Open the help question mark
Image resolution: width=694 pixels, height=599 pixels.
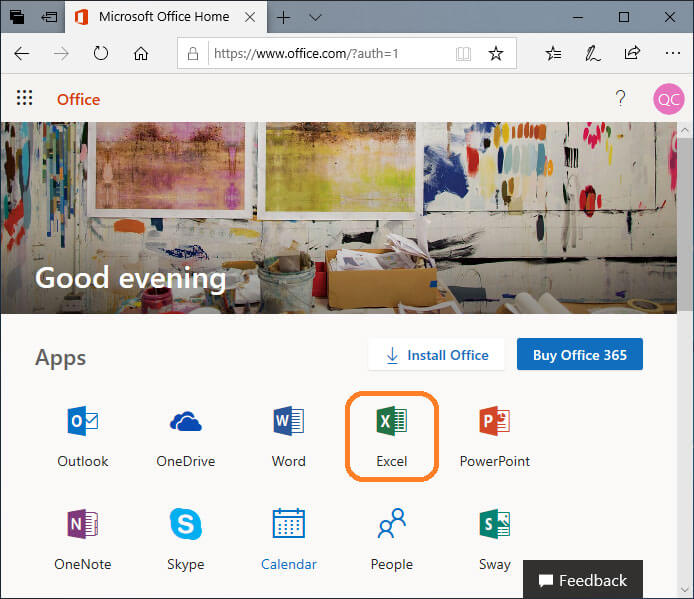point(621,98)
